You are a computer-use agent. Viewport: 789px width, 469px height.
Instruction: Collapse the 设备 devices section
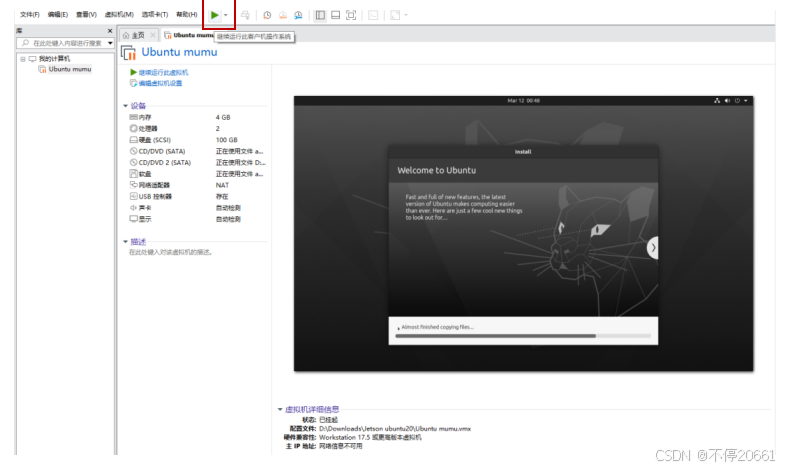[x=125, y=106]
